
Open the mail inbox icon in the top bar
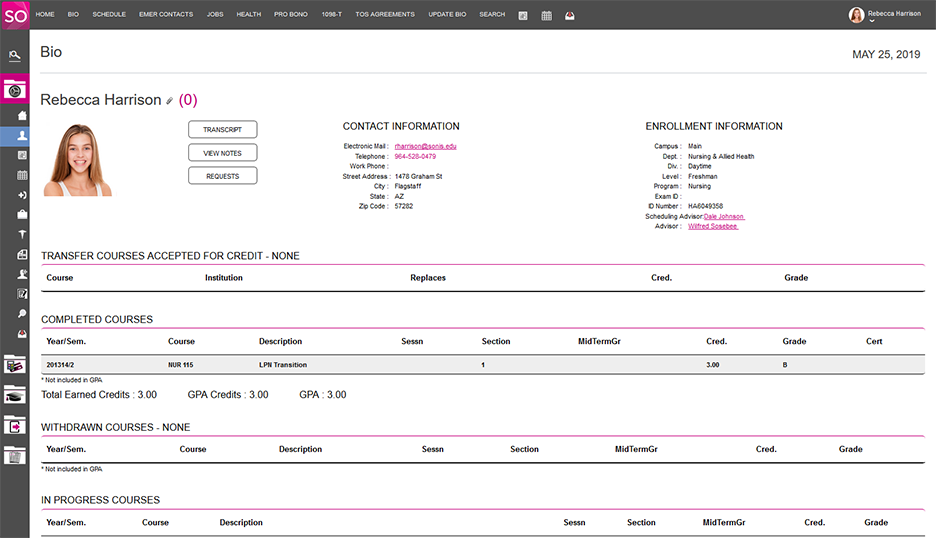point(569,15)
